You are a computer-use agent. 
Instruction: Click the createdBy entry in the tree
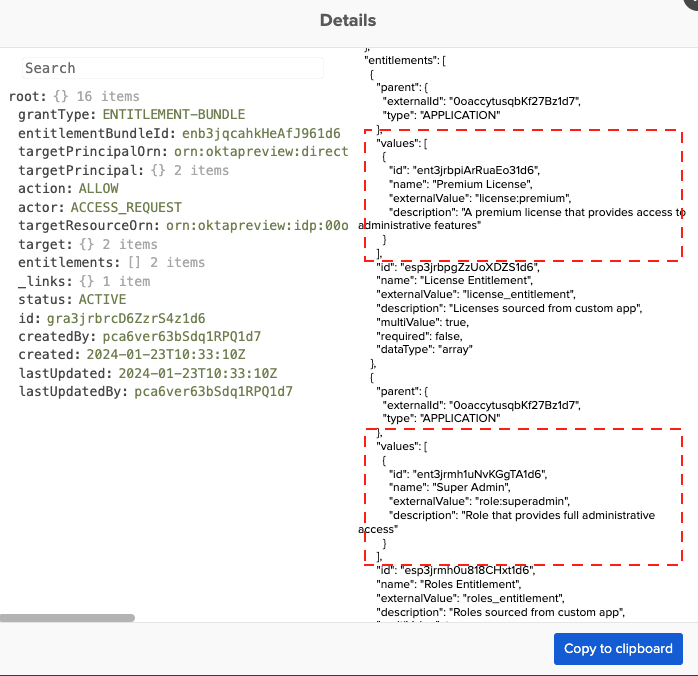pyautogui.click(x=139, y=336)
